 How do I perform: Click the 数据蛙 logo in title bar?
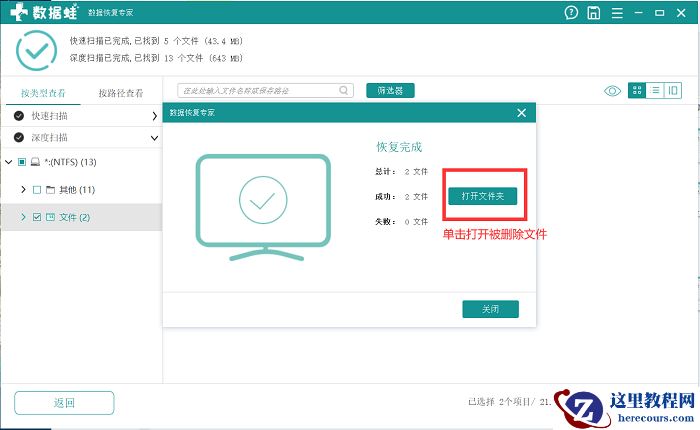(x=44, y=12)
